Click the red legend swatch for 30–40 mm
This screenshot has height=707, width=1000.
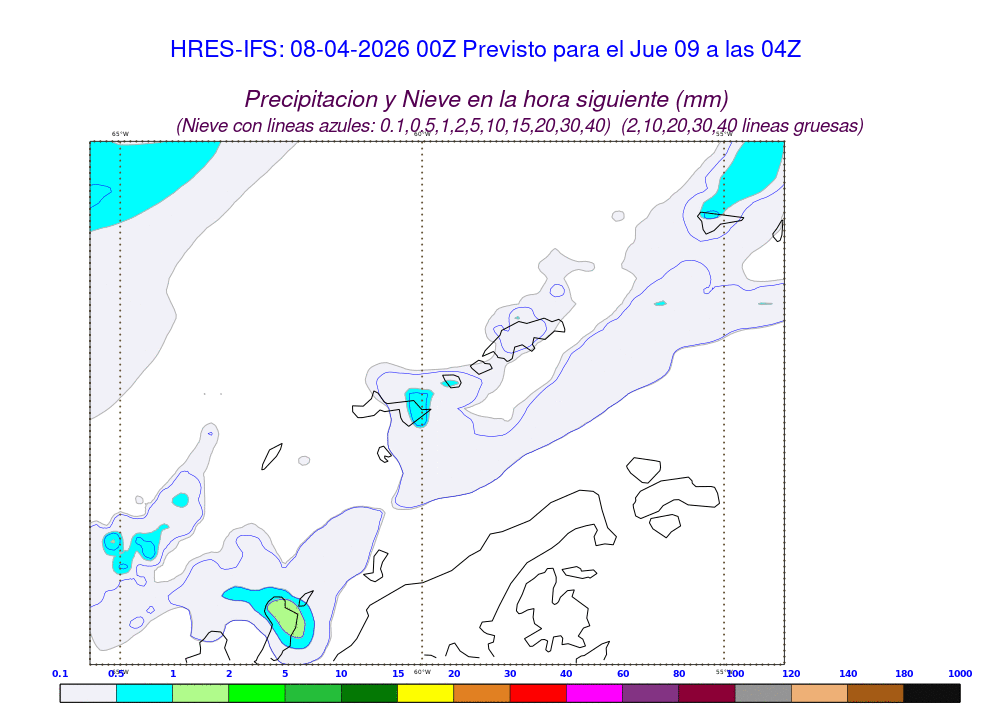pos(538,692)
